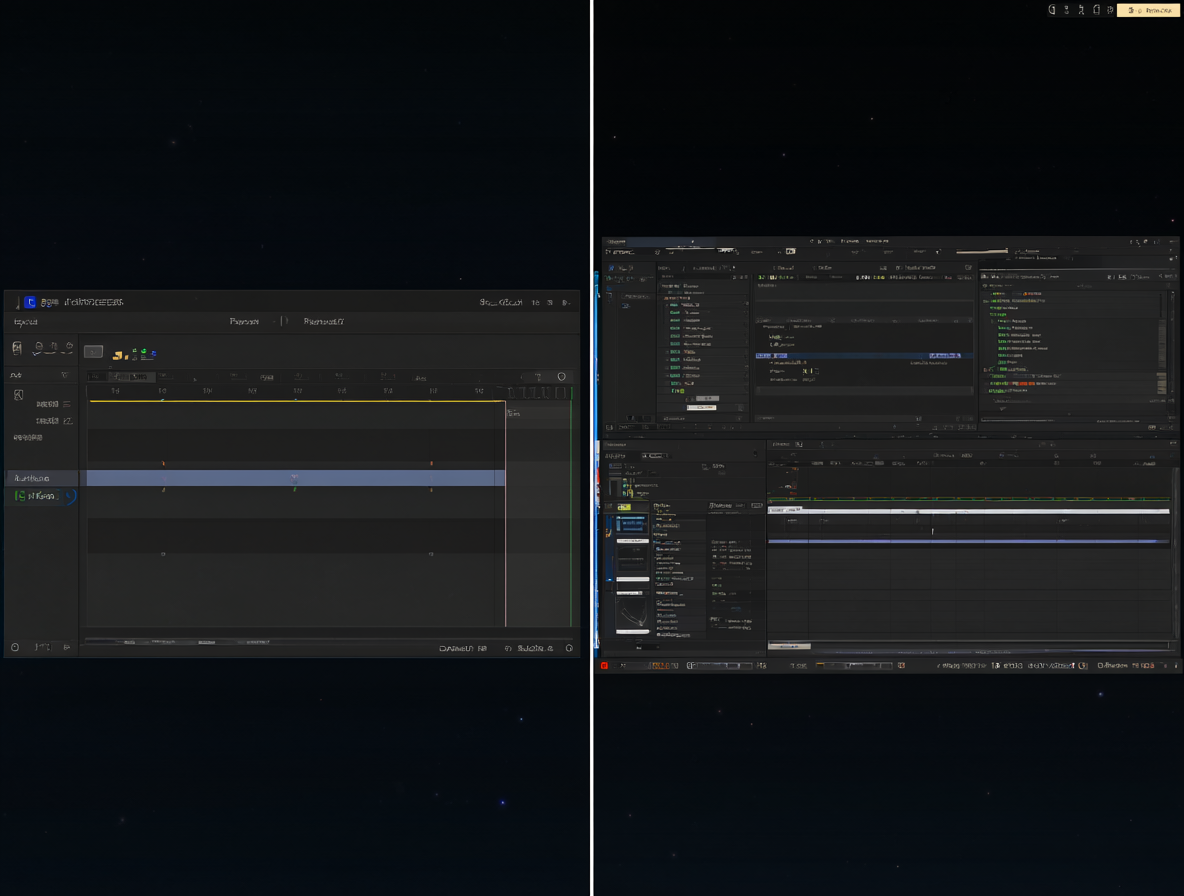Click the circle icon at bottom-left of left window

pos(15,647)
